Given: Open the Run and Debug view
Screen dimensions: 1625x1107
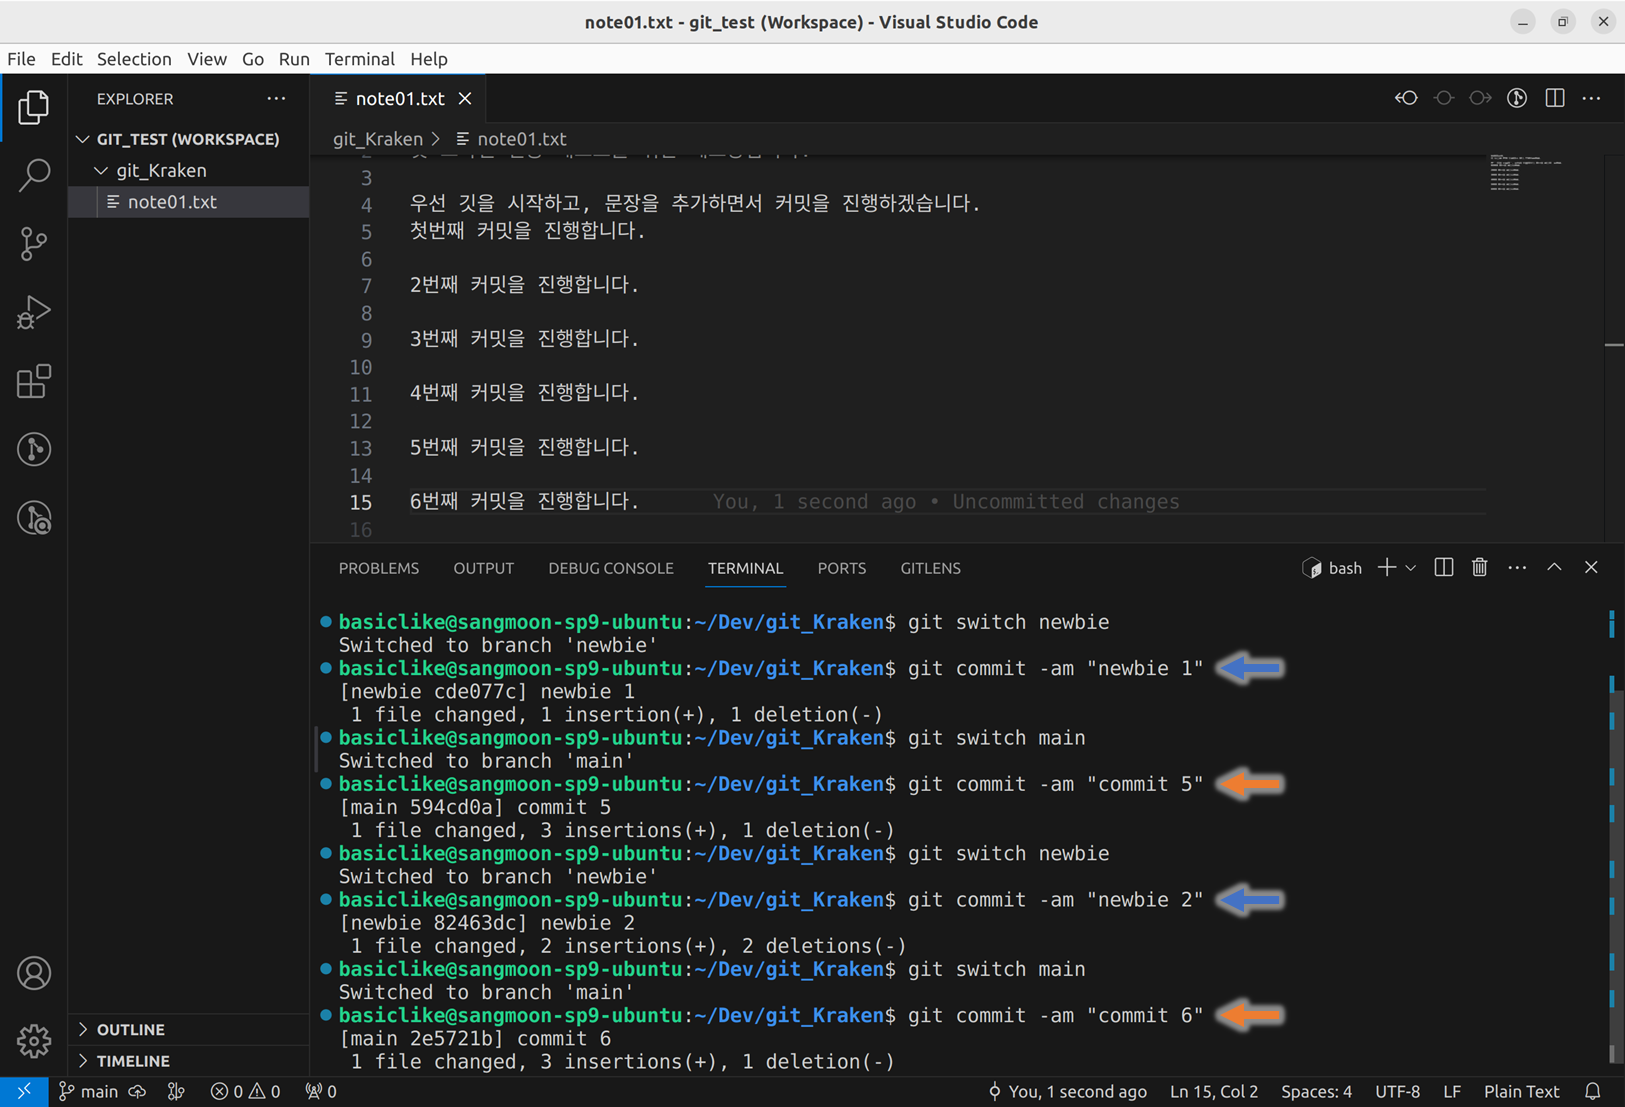Looking at the screenshot, I should click(x=34, y=312).
